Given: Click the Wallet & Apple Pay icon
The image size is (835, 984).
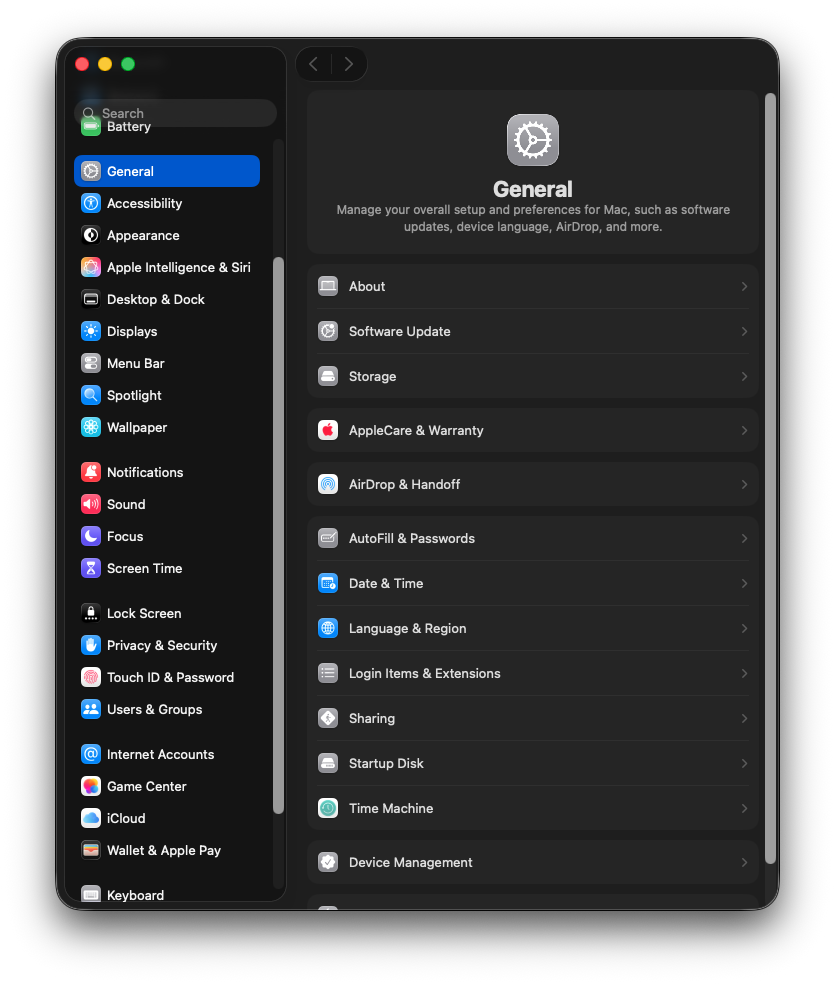Looking at the screenshot, I should pos(91,850).
